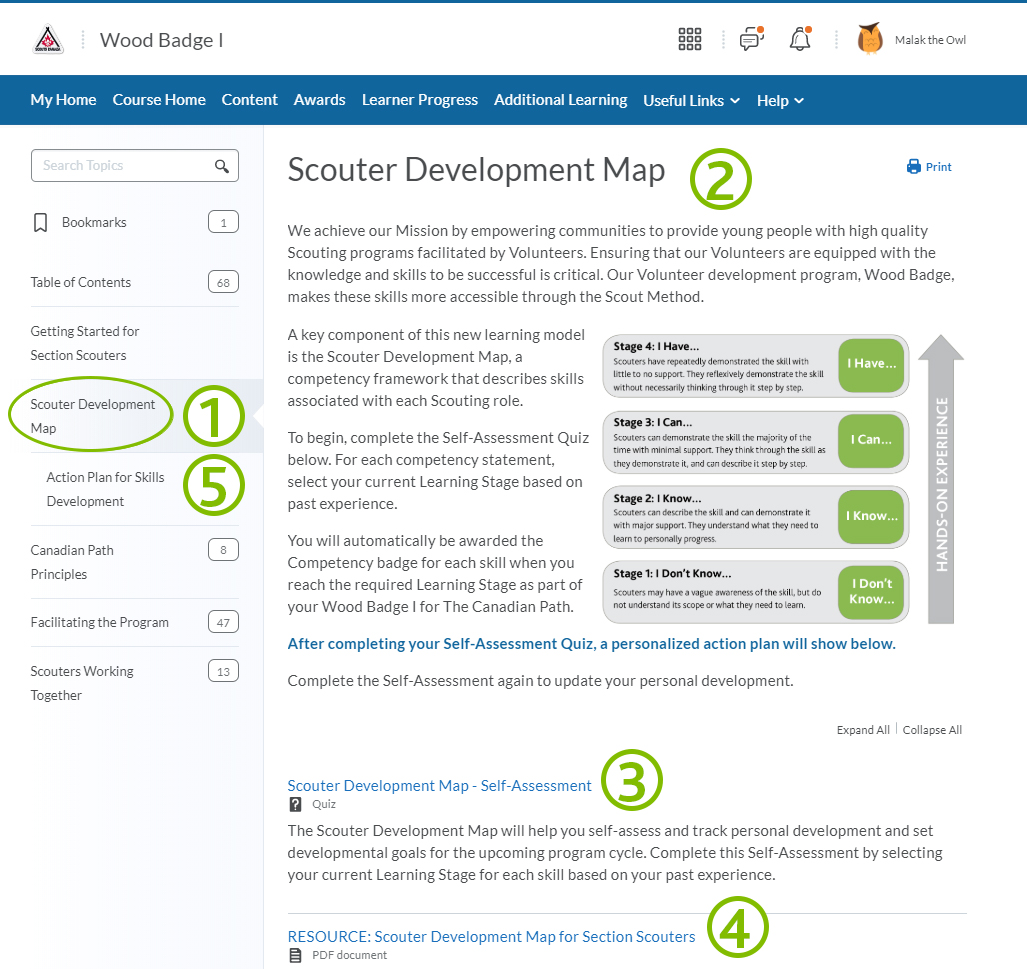
Task: Click the 'After completing your Self-Assessment Quiz' text
Action: 591,644
